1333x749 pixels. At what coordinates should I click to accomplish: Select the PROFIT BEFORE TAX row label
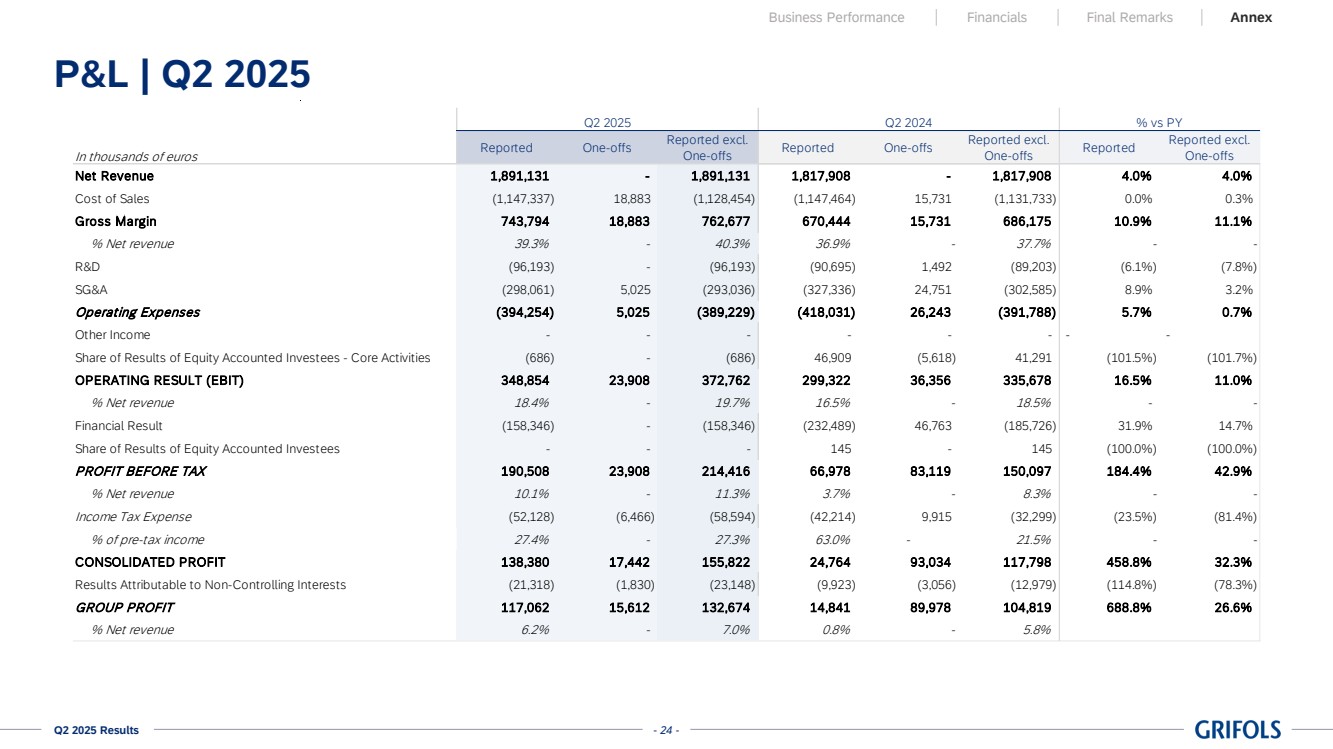[x=140, y=471]
